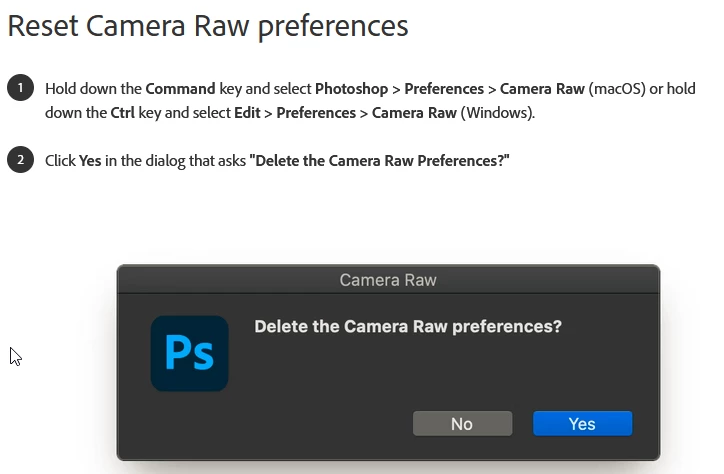Click the bold word 'Command' in step 1

click(x=181, y=89)
